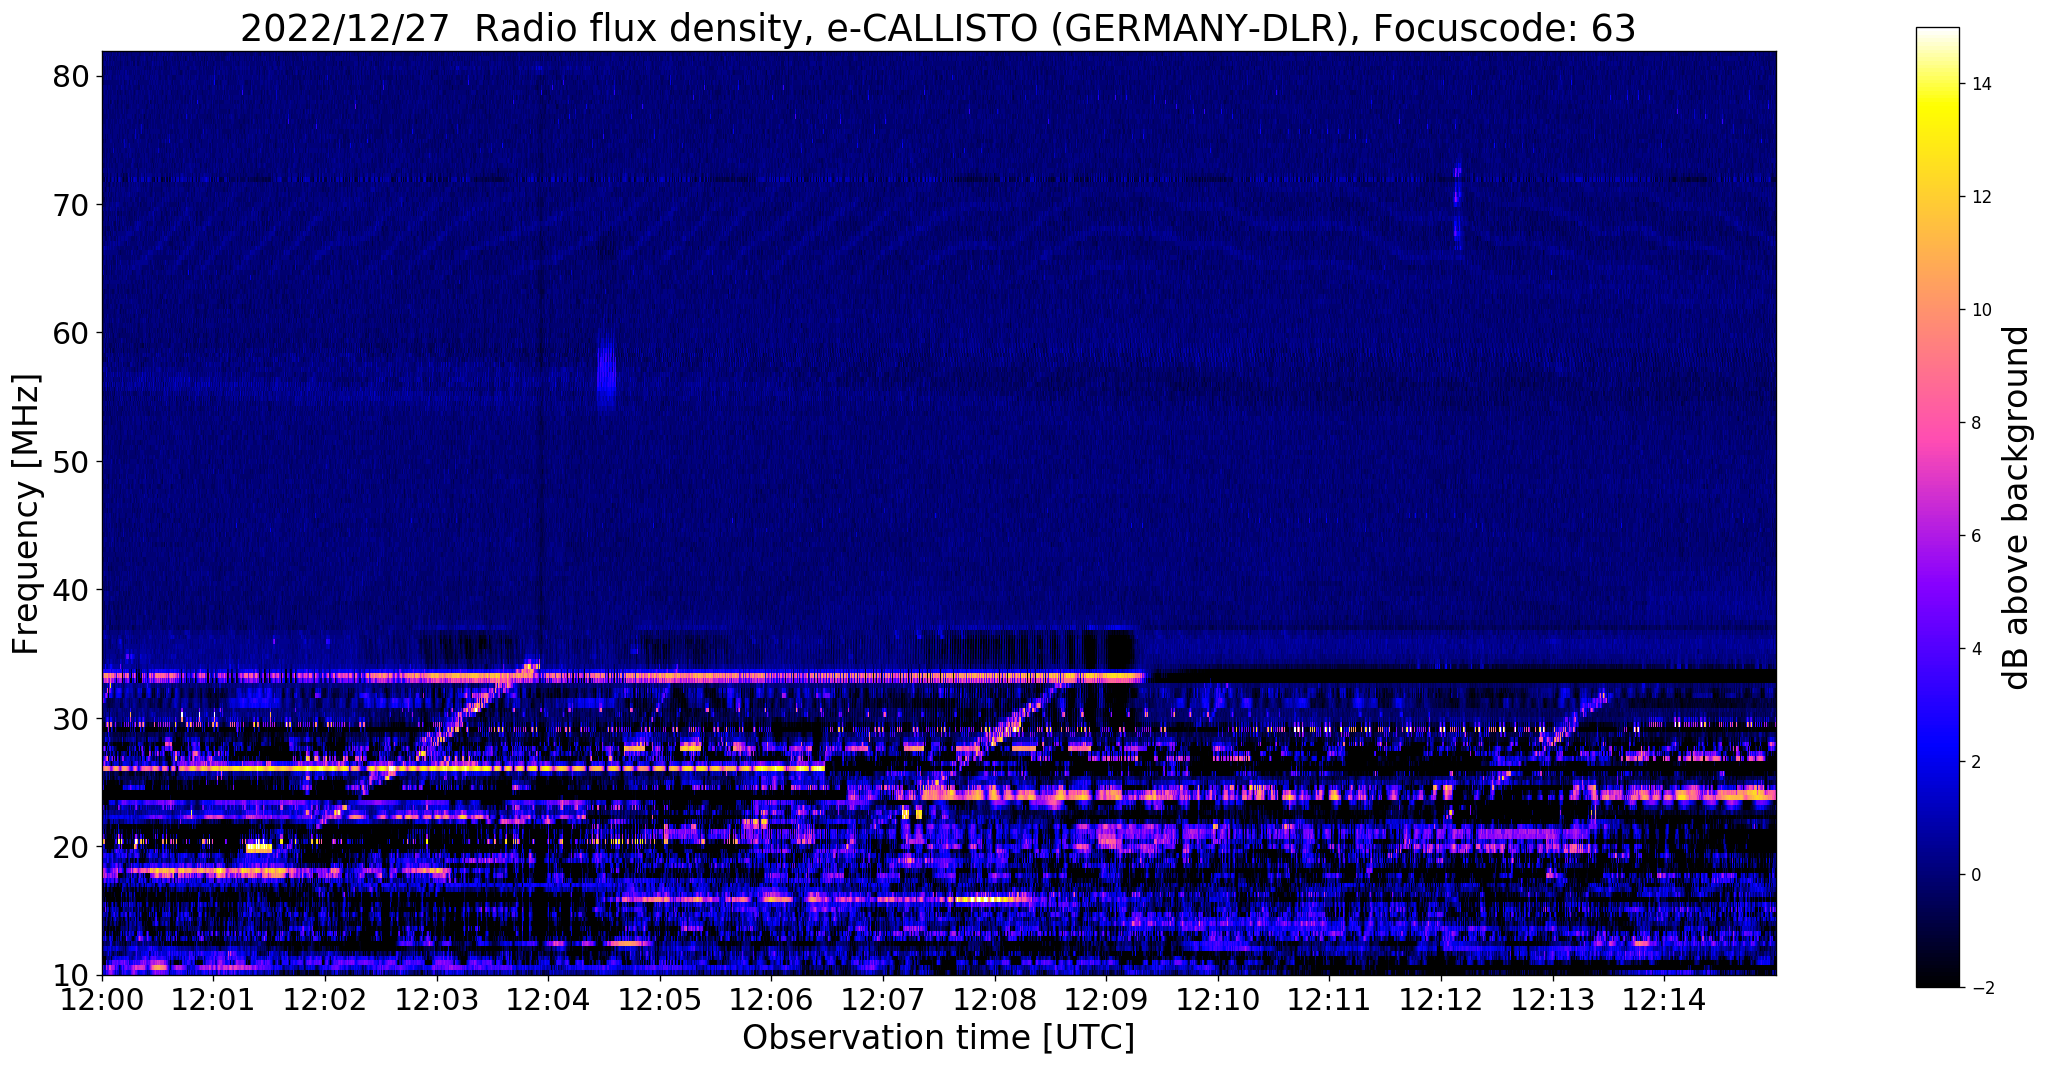Click the 12:06 time tick label
Screen dimensions: 2047x1067
[x=772, y=998]
